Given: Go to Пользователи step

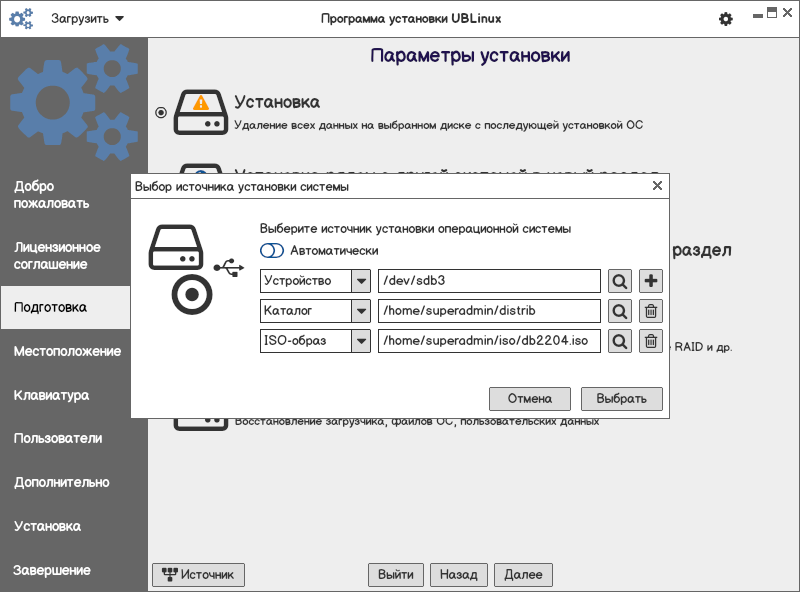Looking at the screenshot, I should [58, 438].
